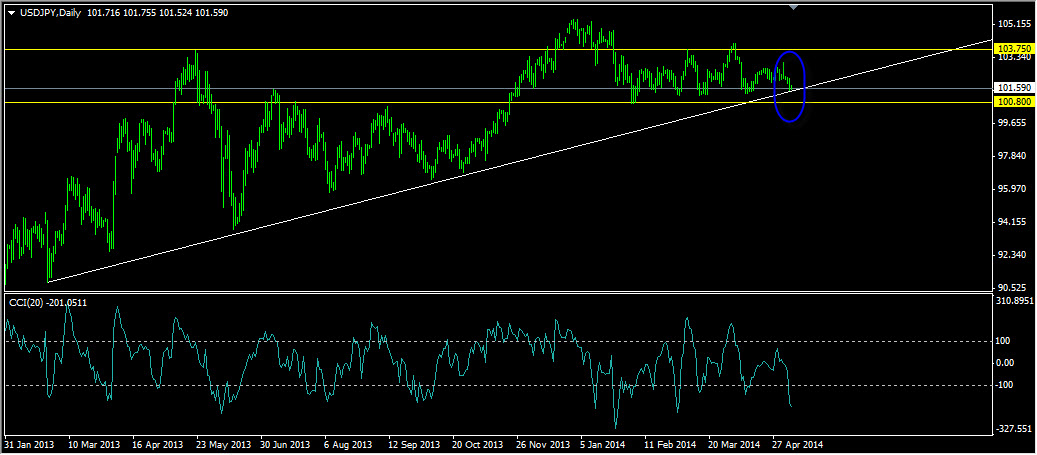Click the 97.840 price axis value

pyautogui.click(x=1011, y=156)
